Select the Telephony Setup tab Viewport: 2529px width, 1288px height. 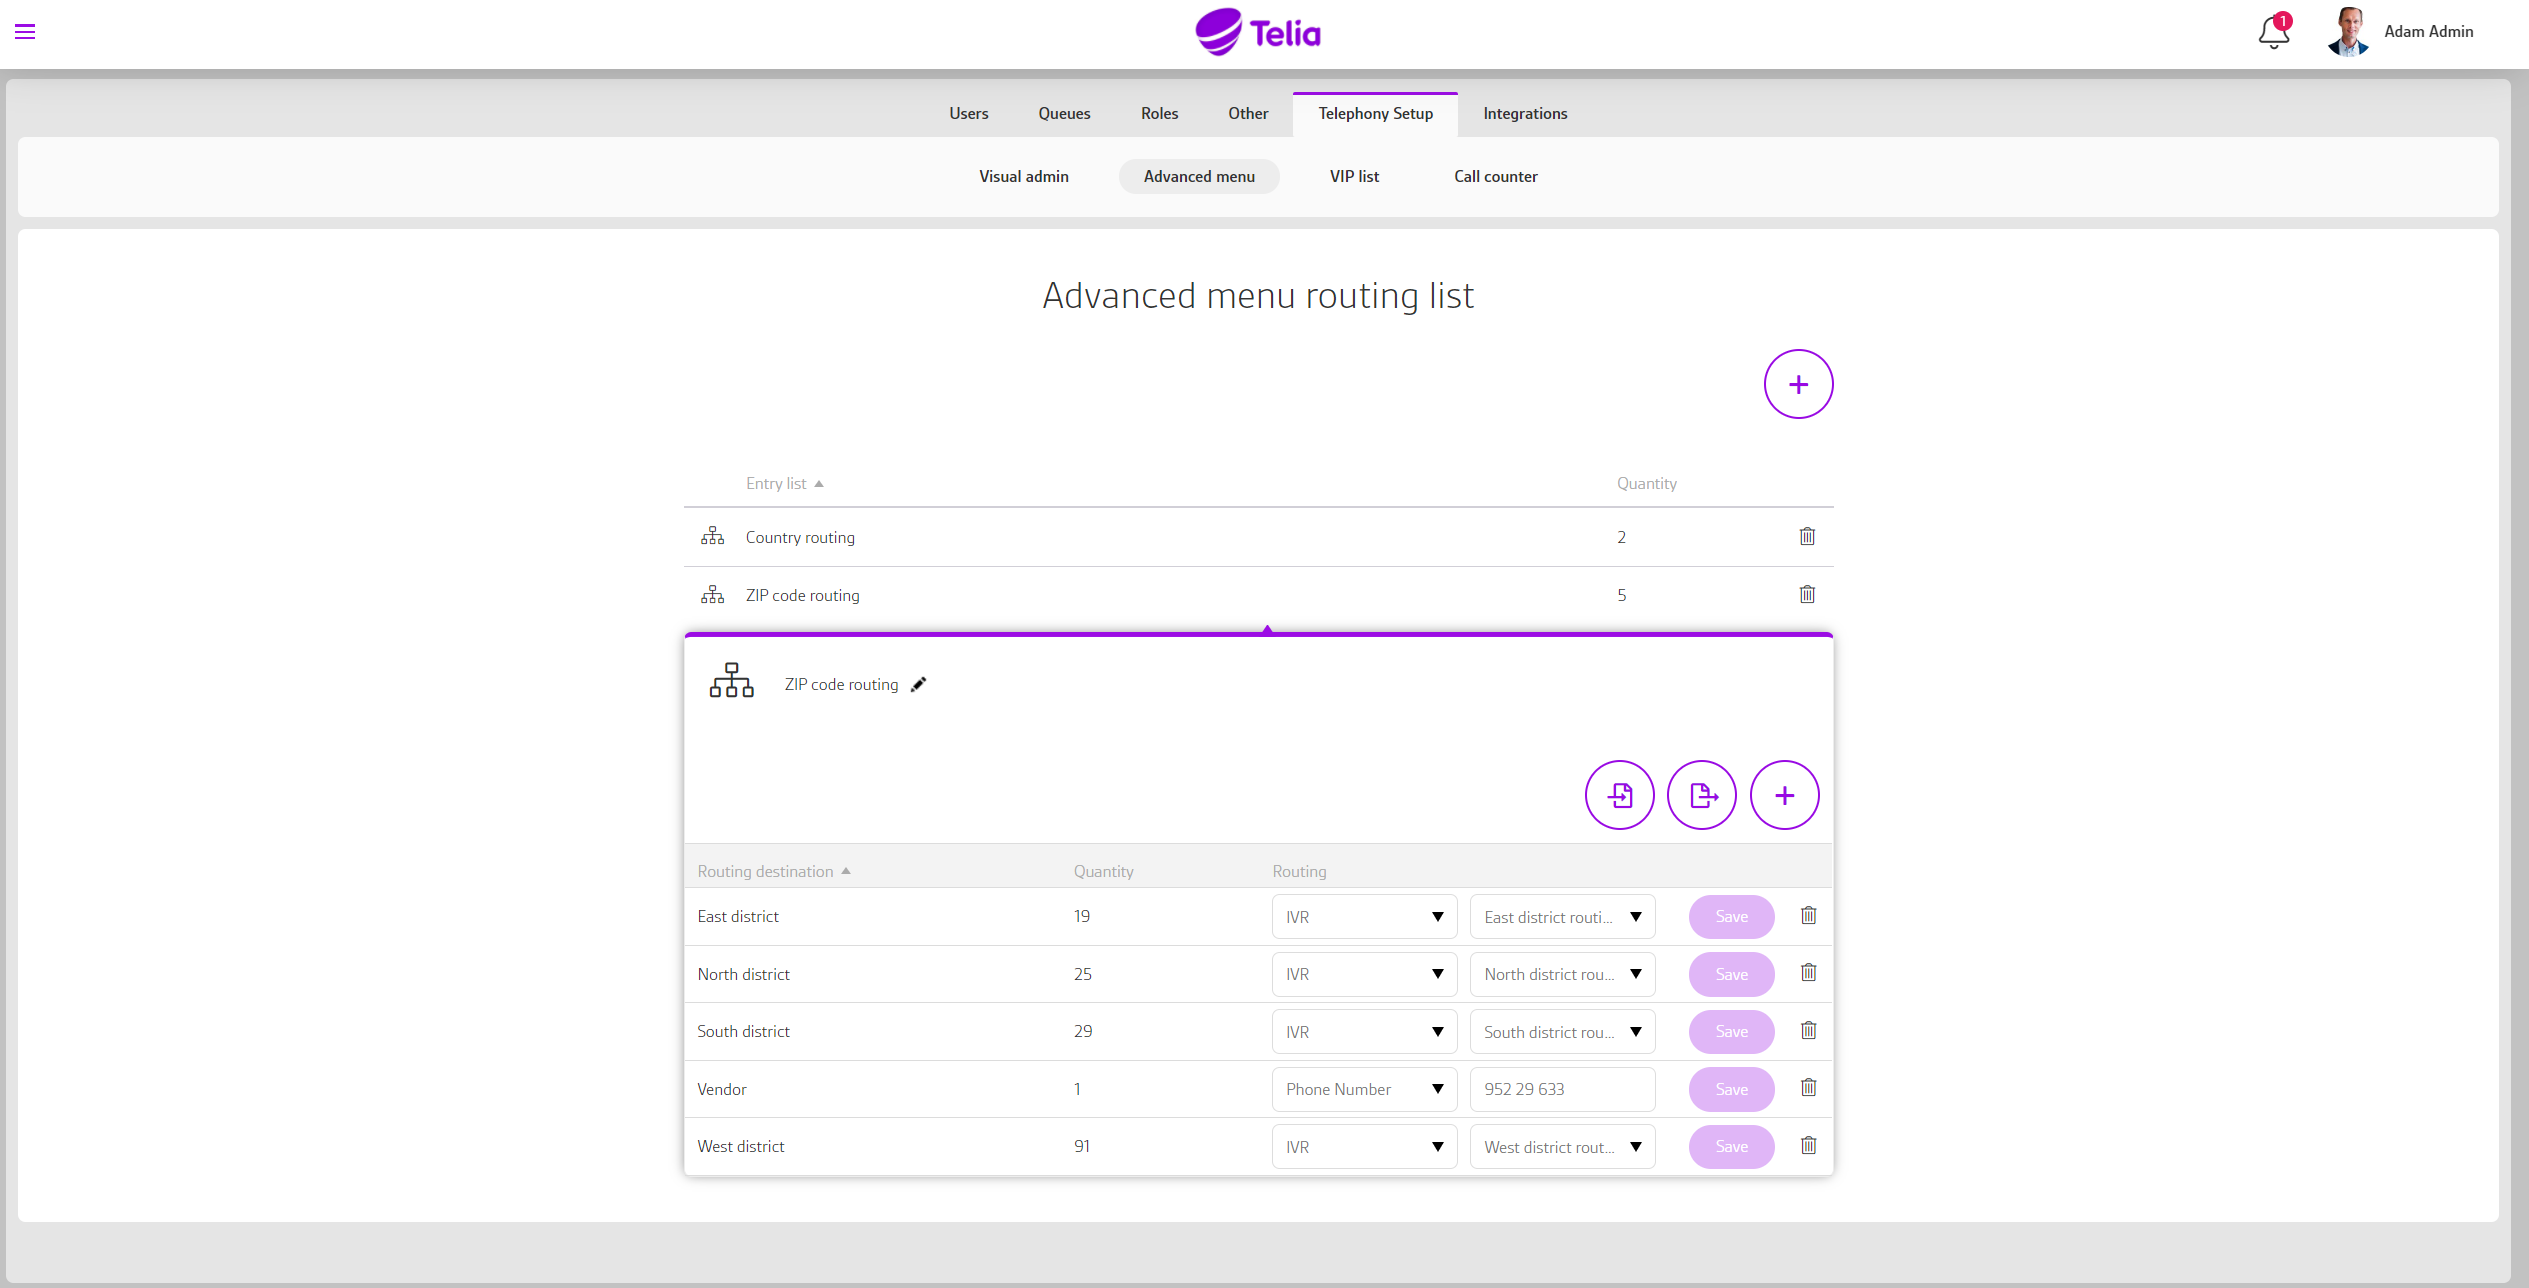(1375, 114)
